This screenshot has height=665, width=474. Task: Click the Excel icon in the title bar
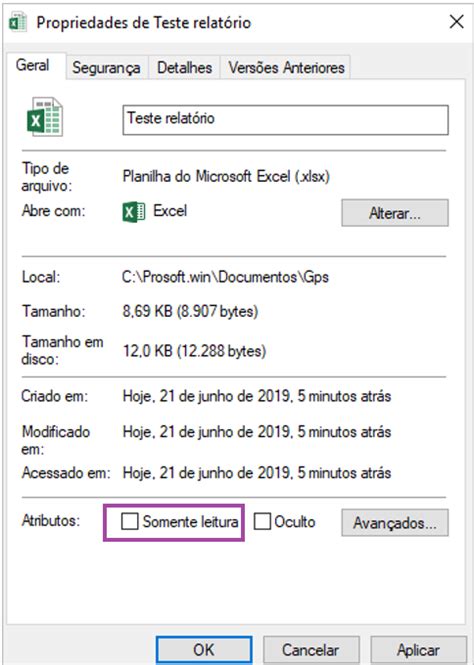tap(18, 22)
